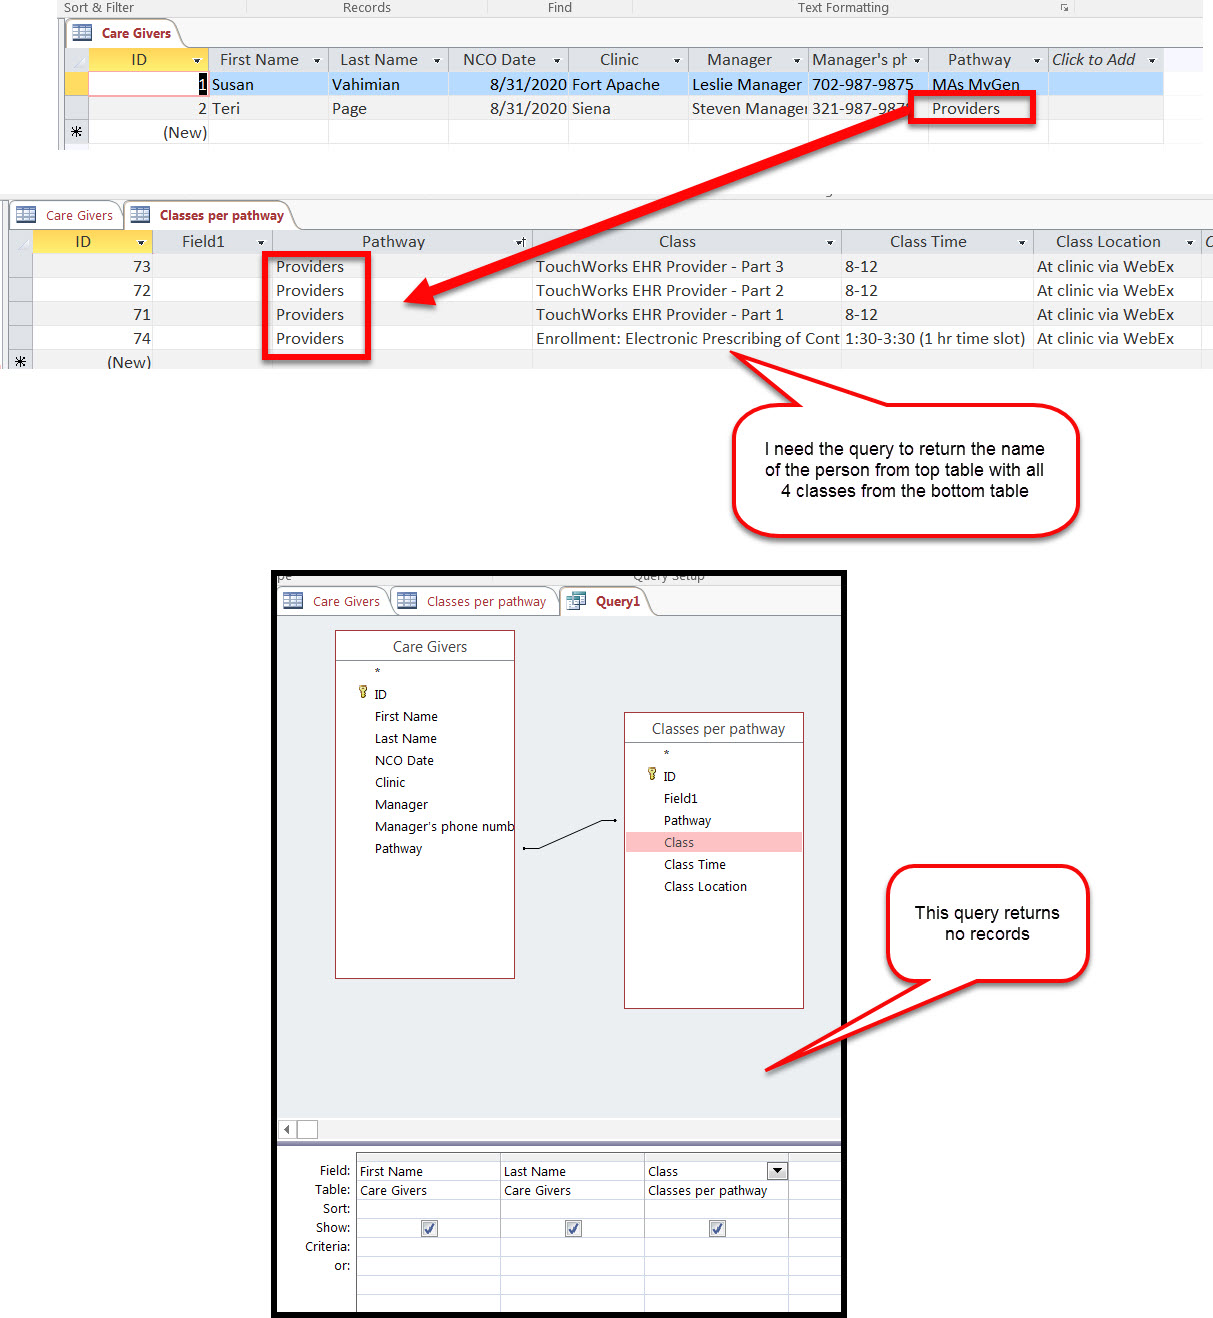
Task: Switch to the Care Givers tab in the query window
Action: pyautogui.click(x=345, y=600)
